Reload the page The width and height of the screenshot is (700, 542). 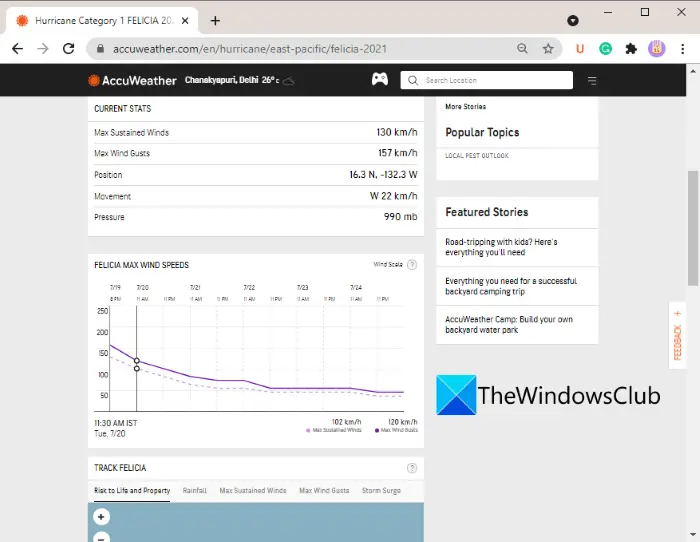click(x=68, y=49)
